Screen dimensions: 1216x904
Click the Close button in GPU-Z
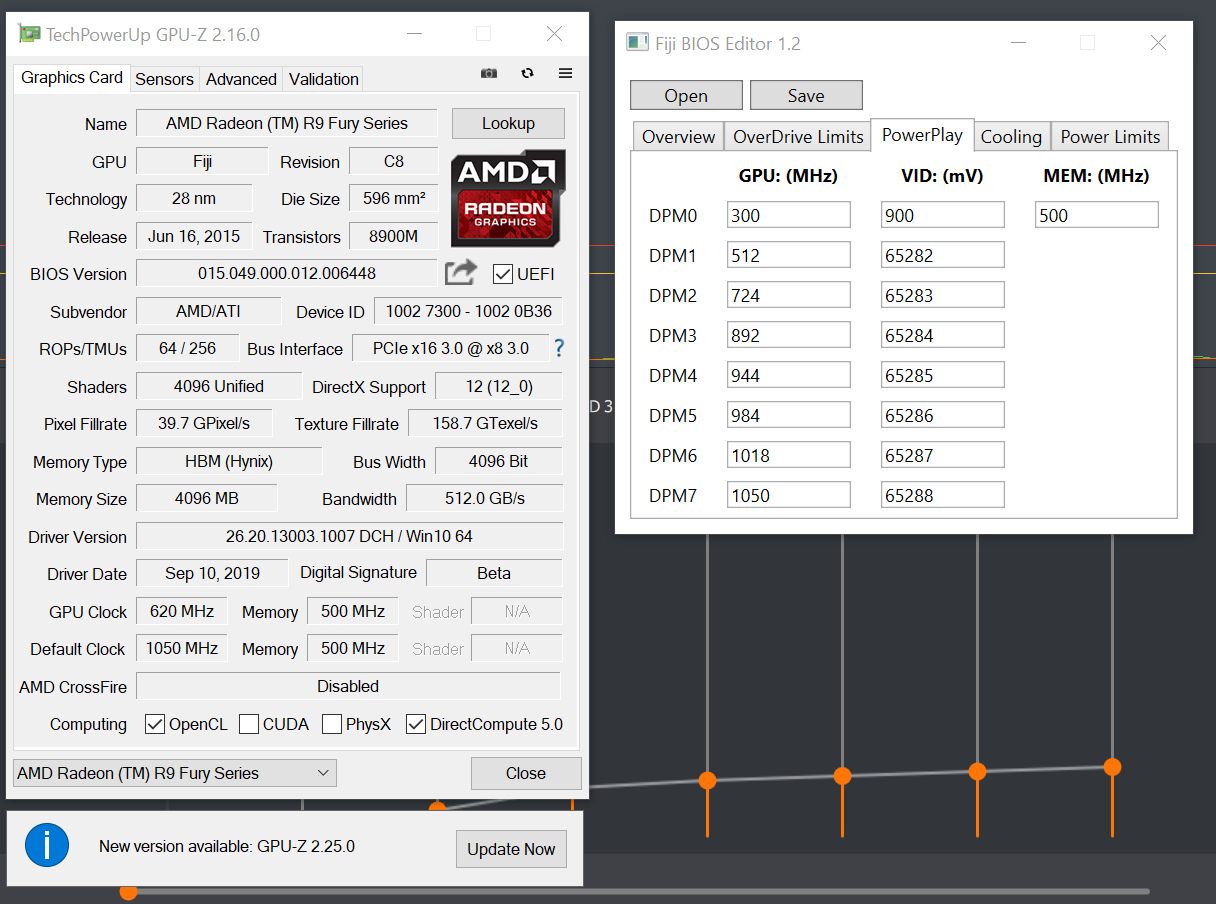click(x=526, y=773)
